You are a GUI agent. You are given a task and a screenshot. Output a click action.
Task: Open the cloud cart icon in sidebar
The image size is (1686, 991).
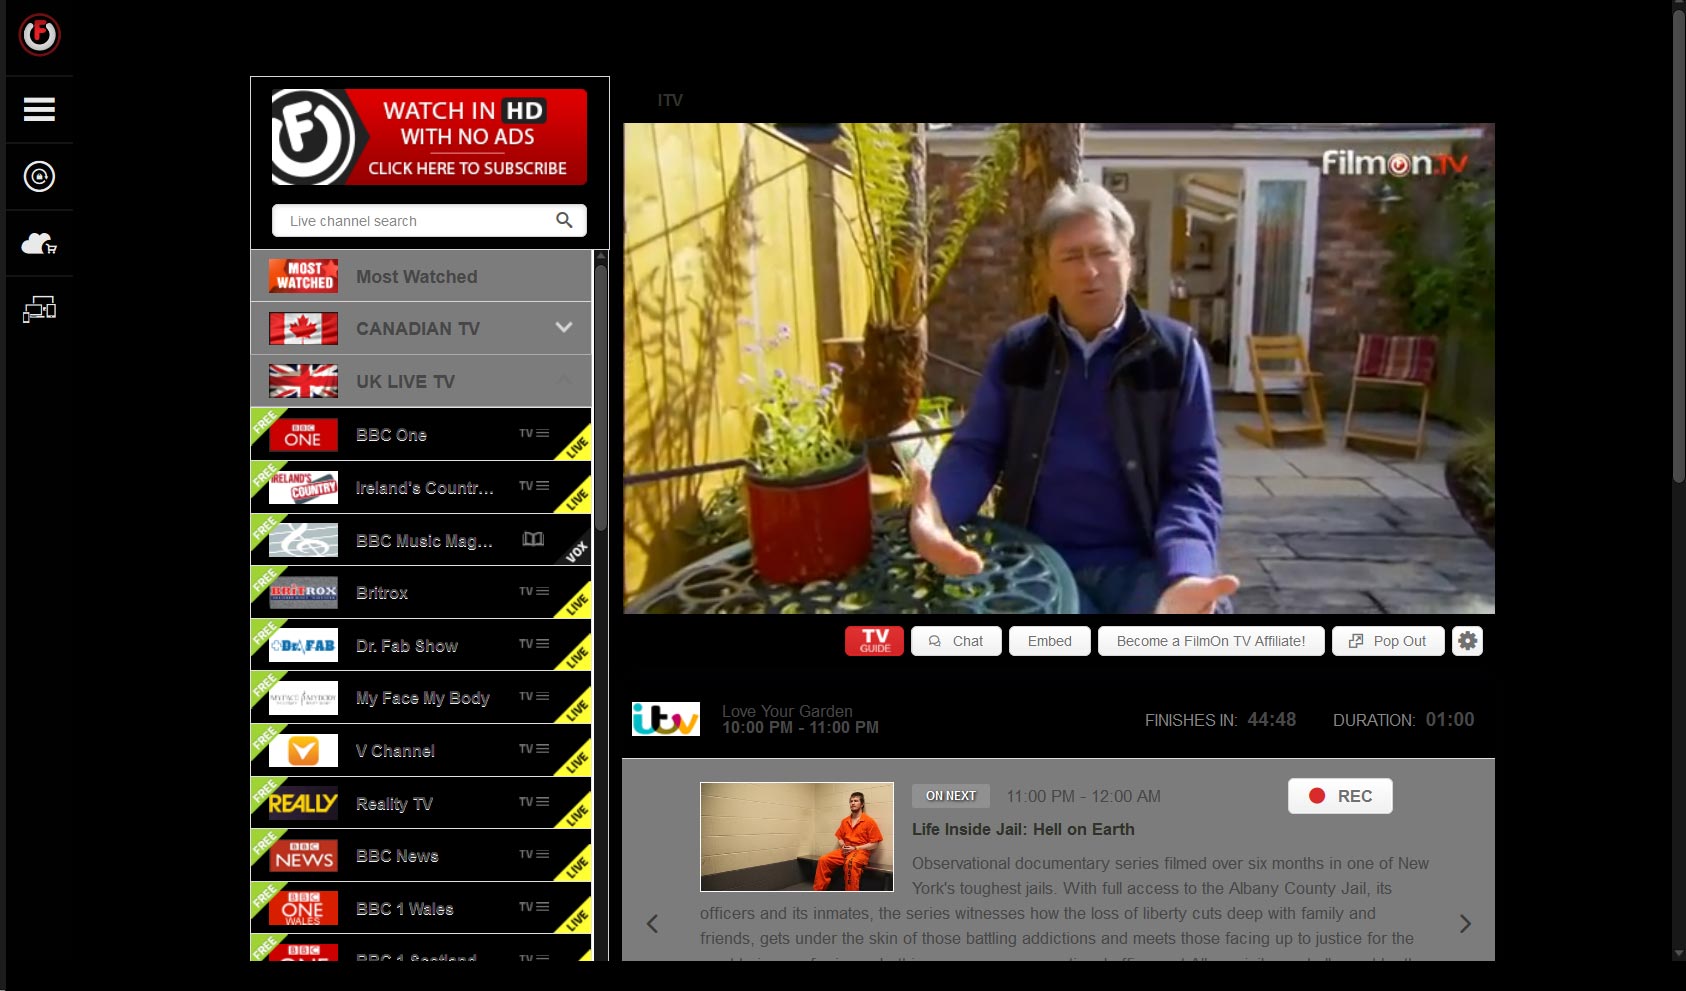39,243
